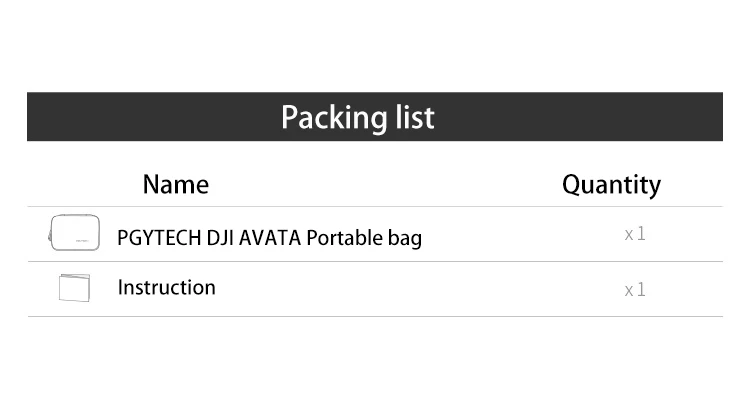The width and height of the screenshot is (750, 404).
Task: Click the word PGYTECH in bag name
Action: click(158, 238)
